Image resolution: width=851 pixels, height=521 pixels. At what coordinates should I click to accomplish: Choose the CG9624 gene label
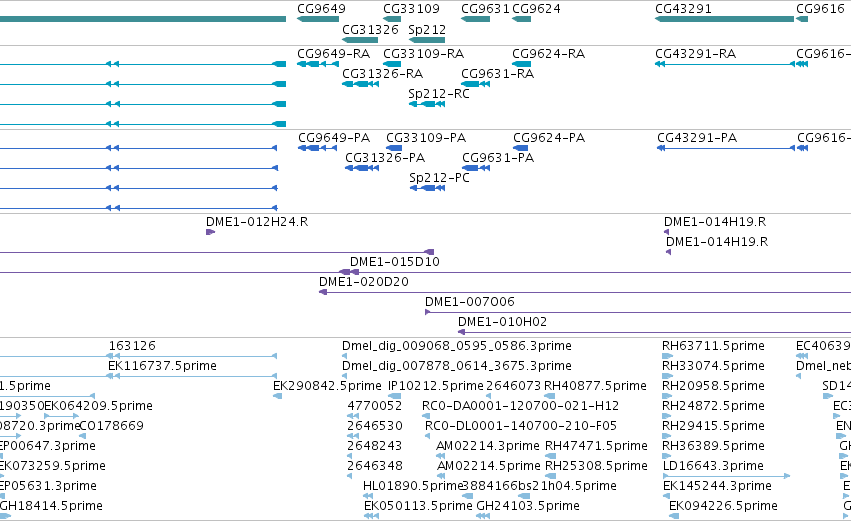[536, 9]
